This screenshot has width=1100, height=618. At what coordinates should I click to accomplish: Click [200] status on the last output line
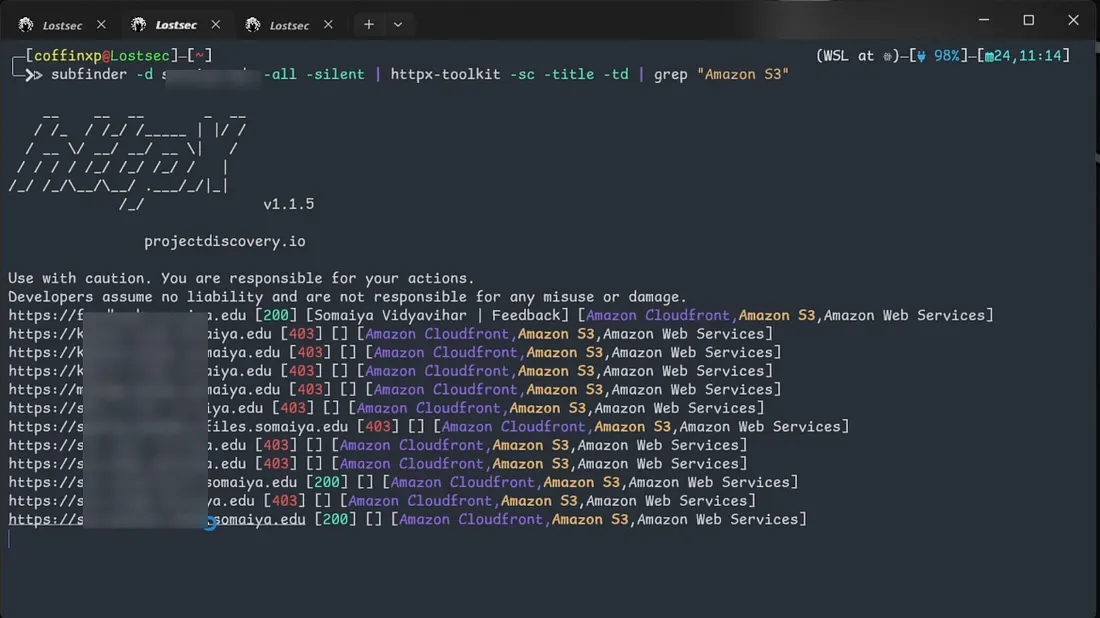coord(335,520)
